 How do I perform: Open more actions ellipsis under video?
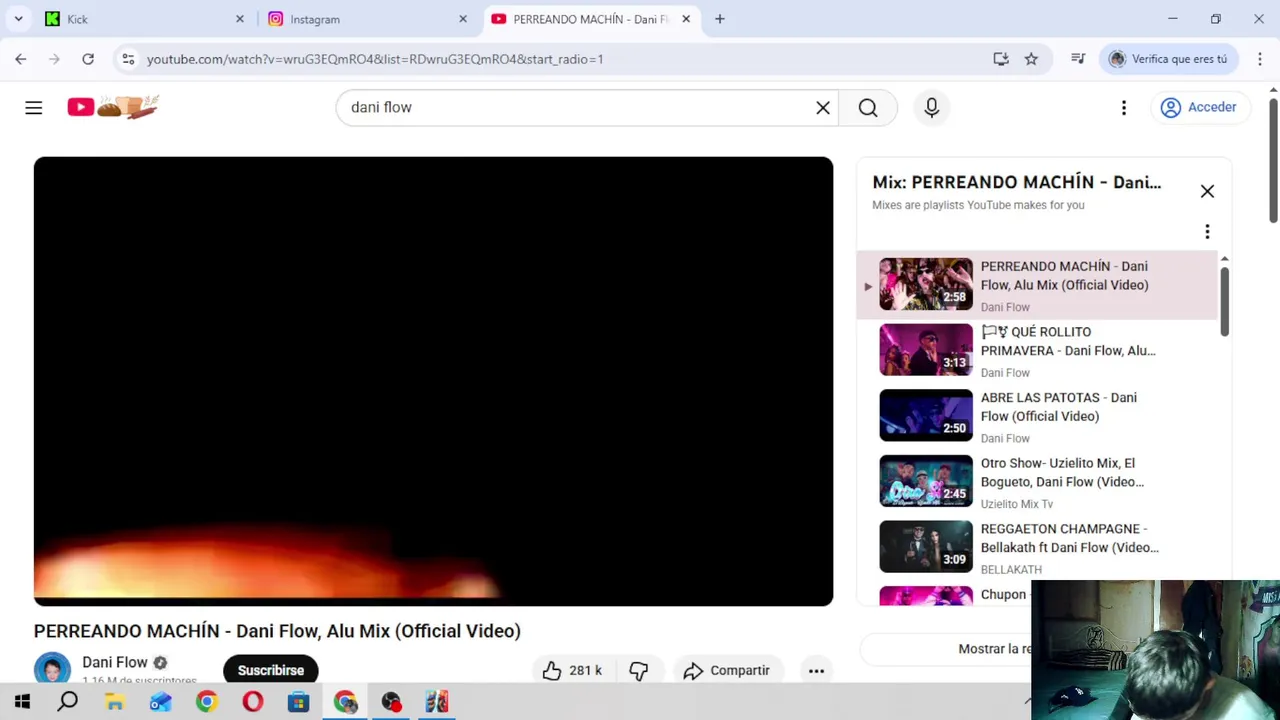816,670
